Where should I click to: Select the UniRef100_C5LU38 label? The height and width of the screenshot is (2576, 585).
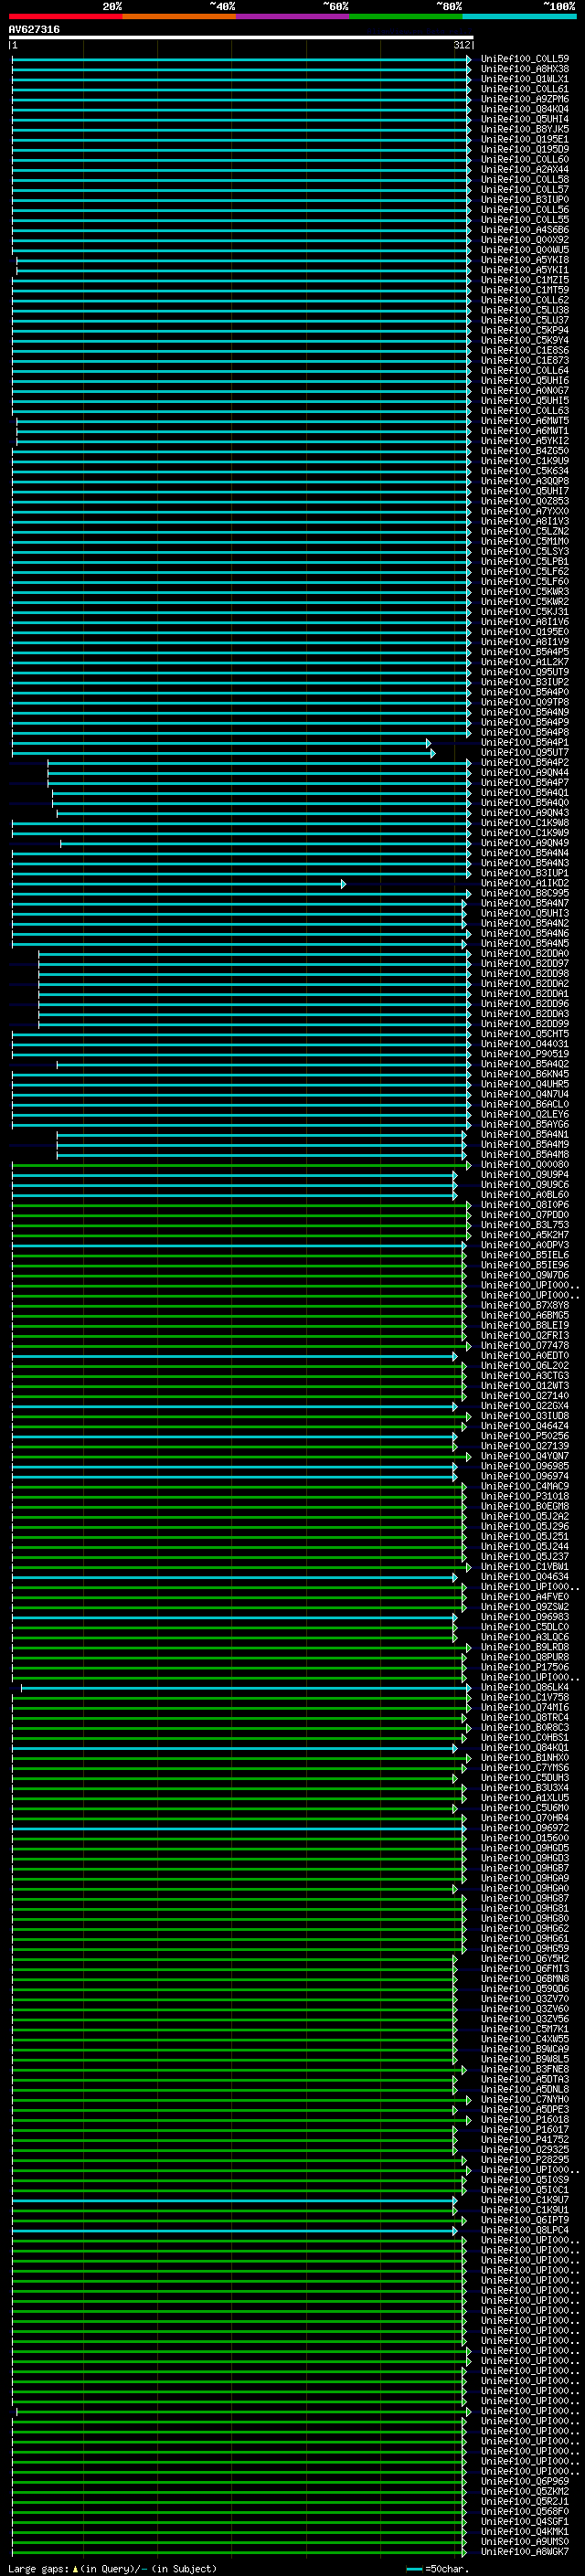click(x=525, y=310)
